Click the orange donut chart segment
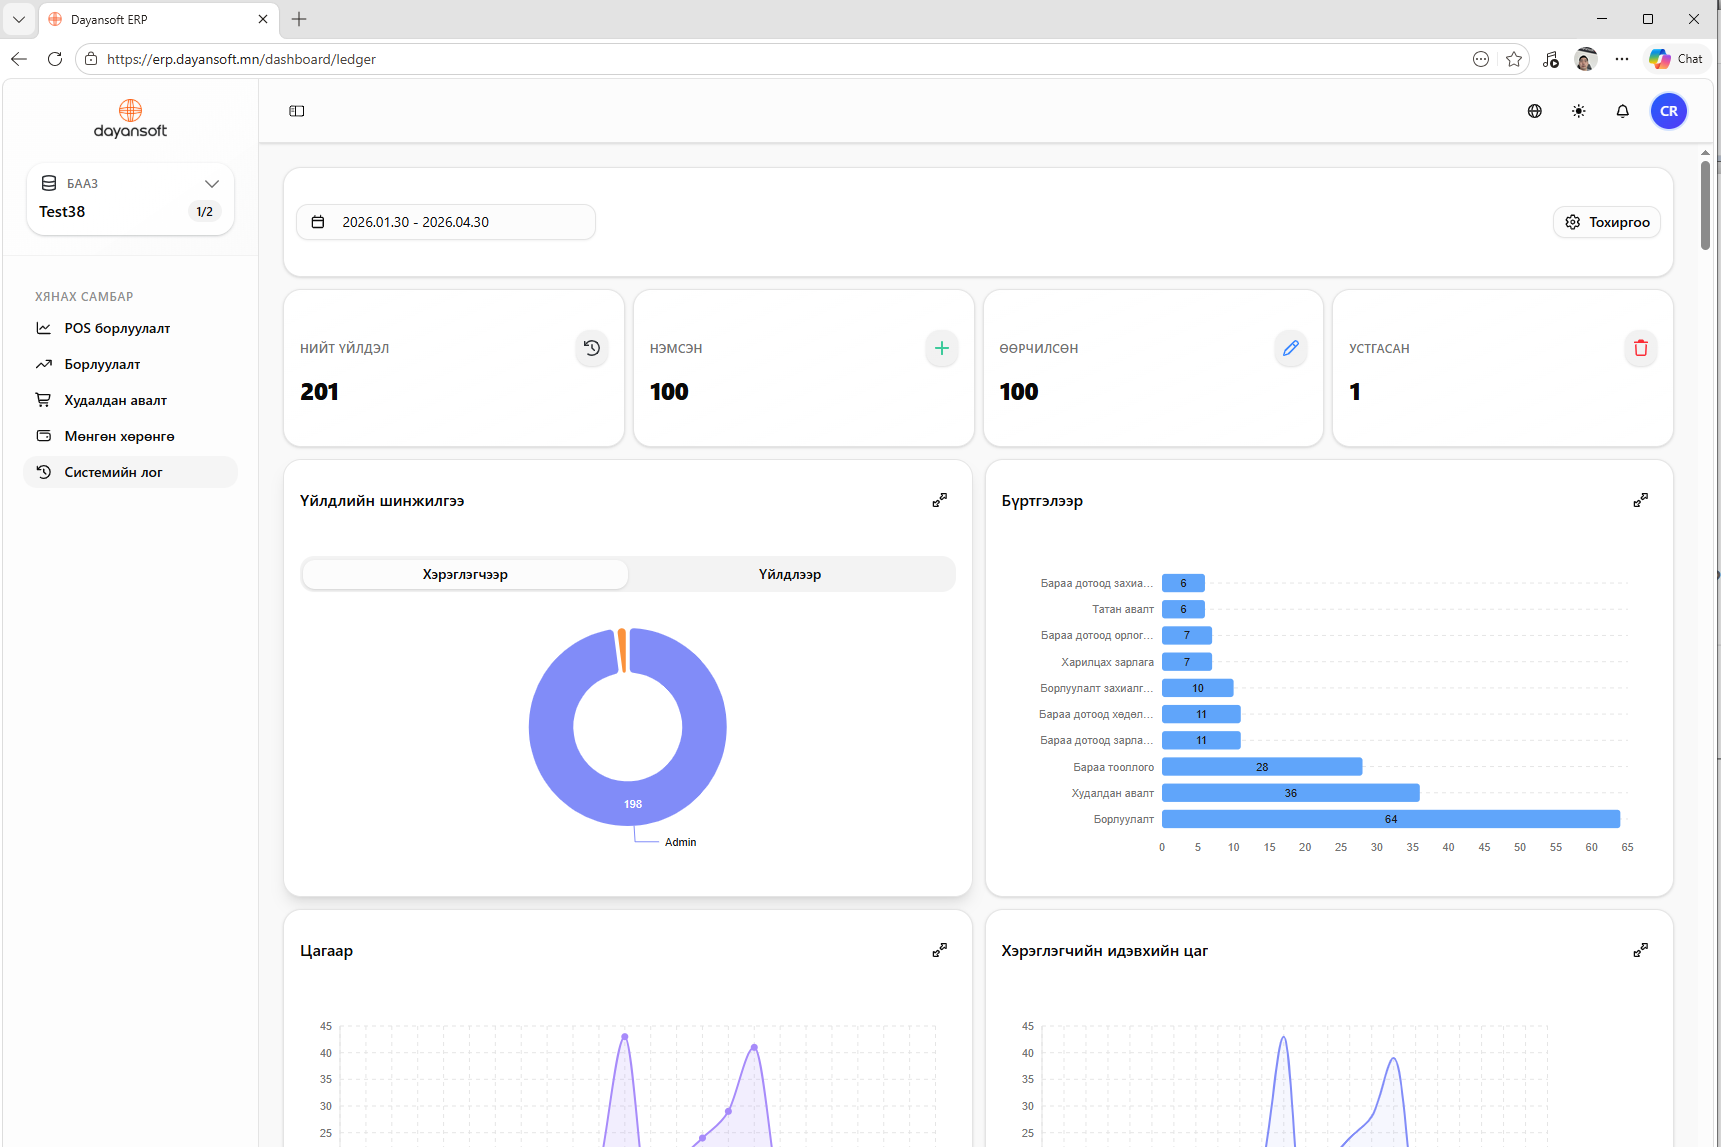This screenshot has width=1721, height=1147. [622, 650]
